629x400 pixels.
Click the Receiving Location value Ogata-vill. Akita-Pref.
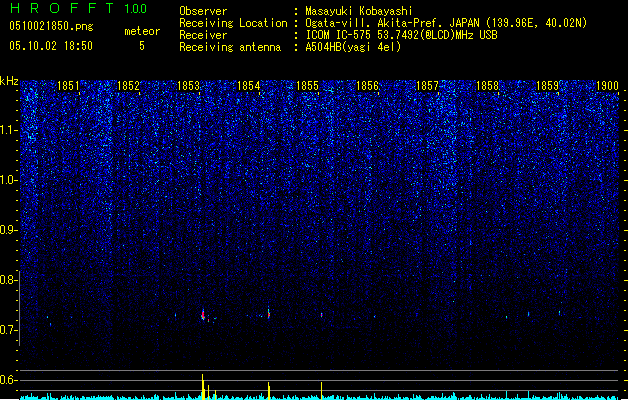375,23
